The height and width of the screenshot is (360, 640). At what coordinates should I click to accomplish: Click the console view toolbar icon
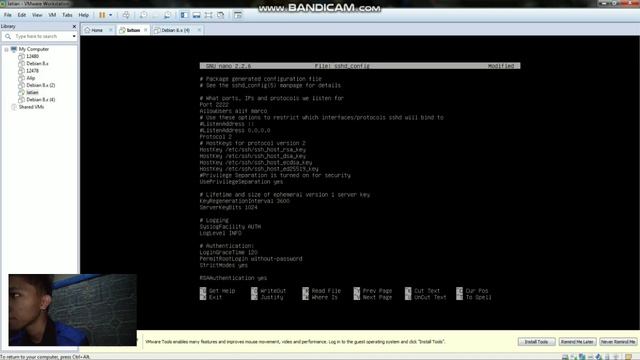click(238, 15)
